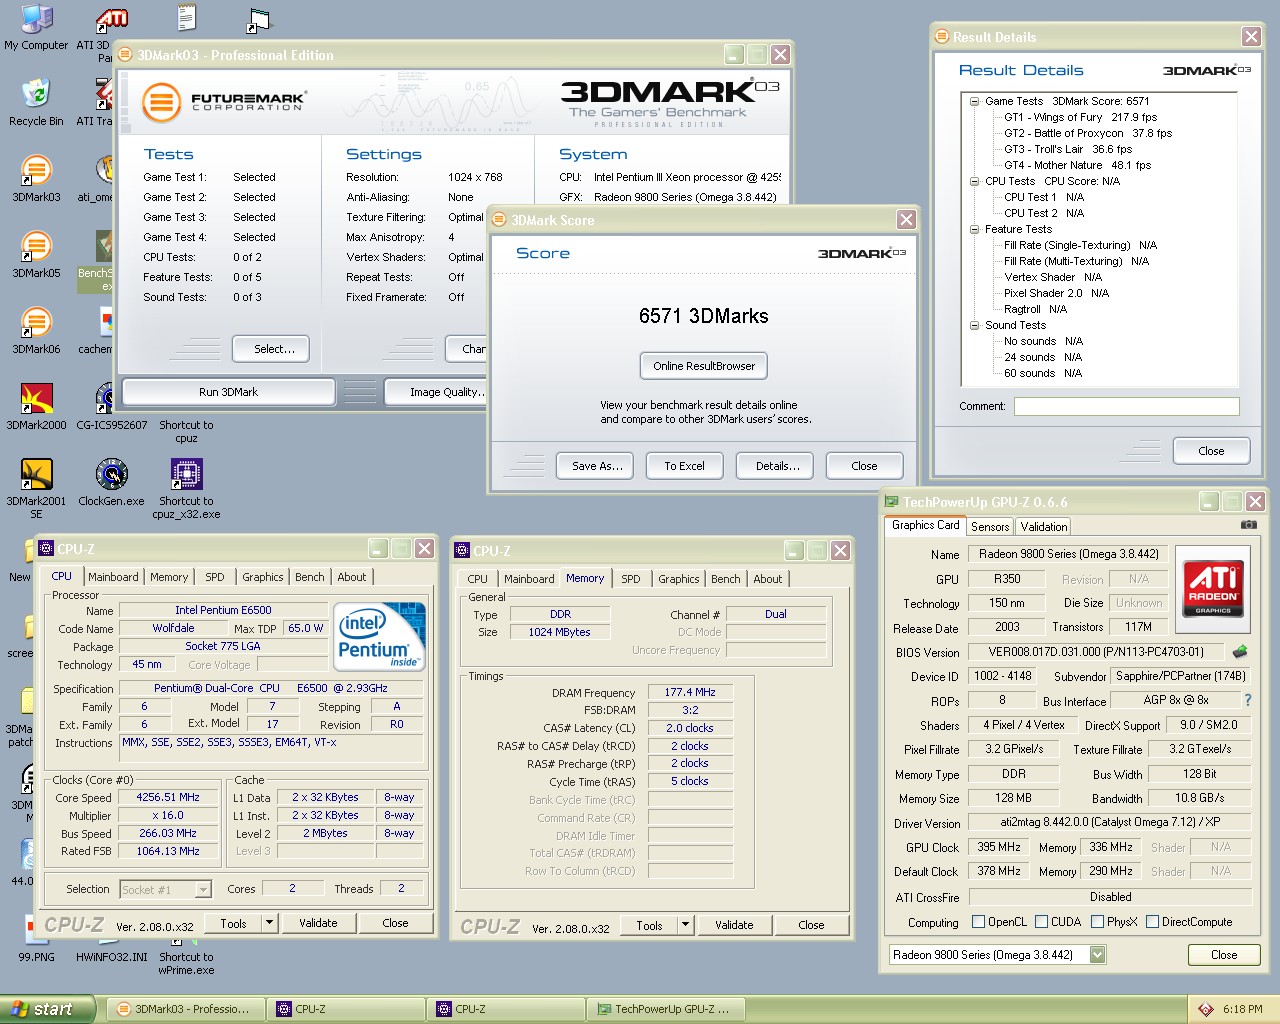
Task: Click the Bus Interface question mark in GPU-Z
Action: (1247, 701)
